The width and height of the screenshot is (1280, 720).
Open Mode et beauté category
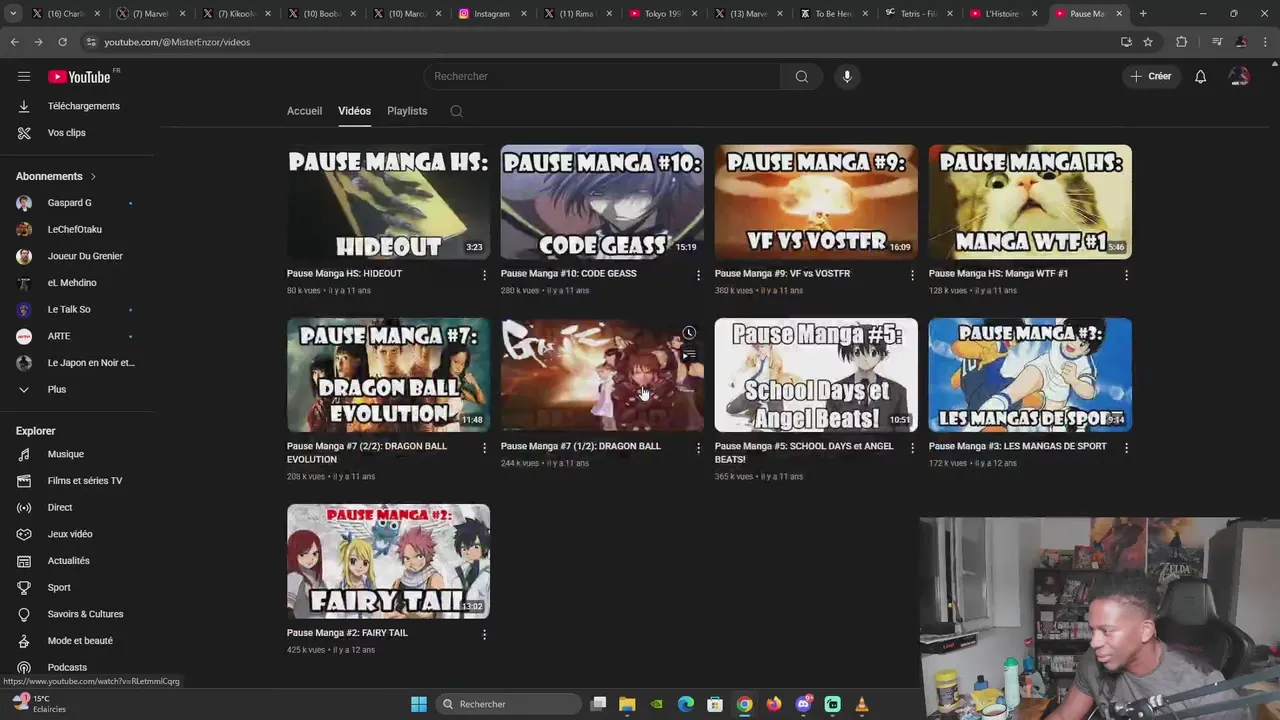click(78, 641)
